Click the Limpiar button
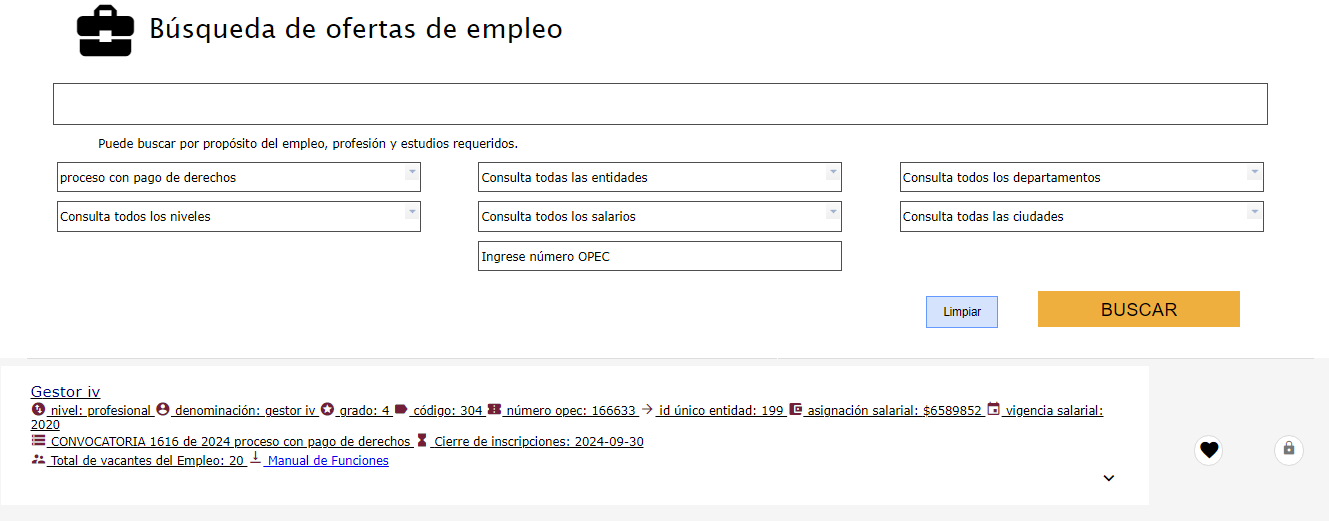This screenshot has height=521, width=1329. 961,312
